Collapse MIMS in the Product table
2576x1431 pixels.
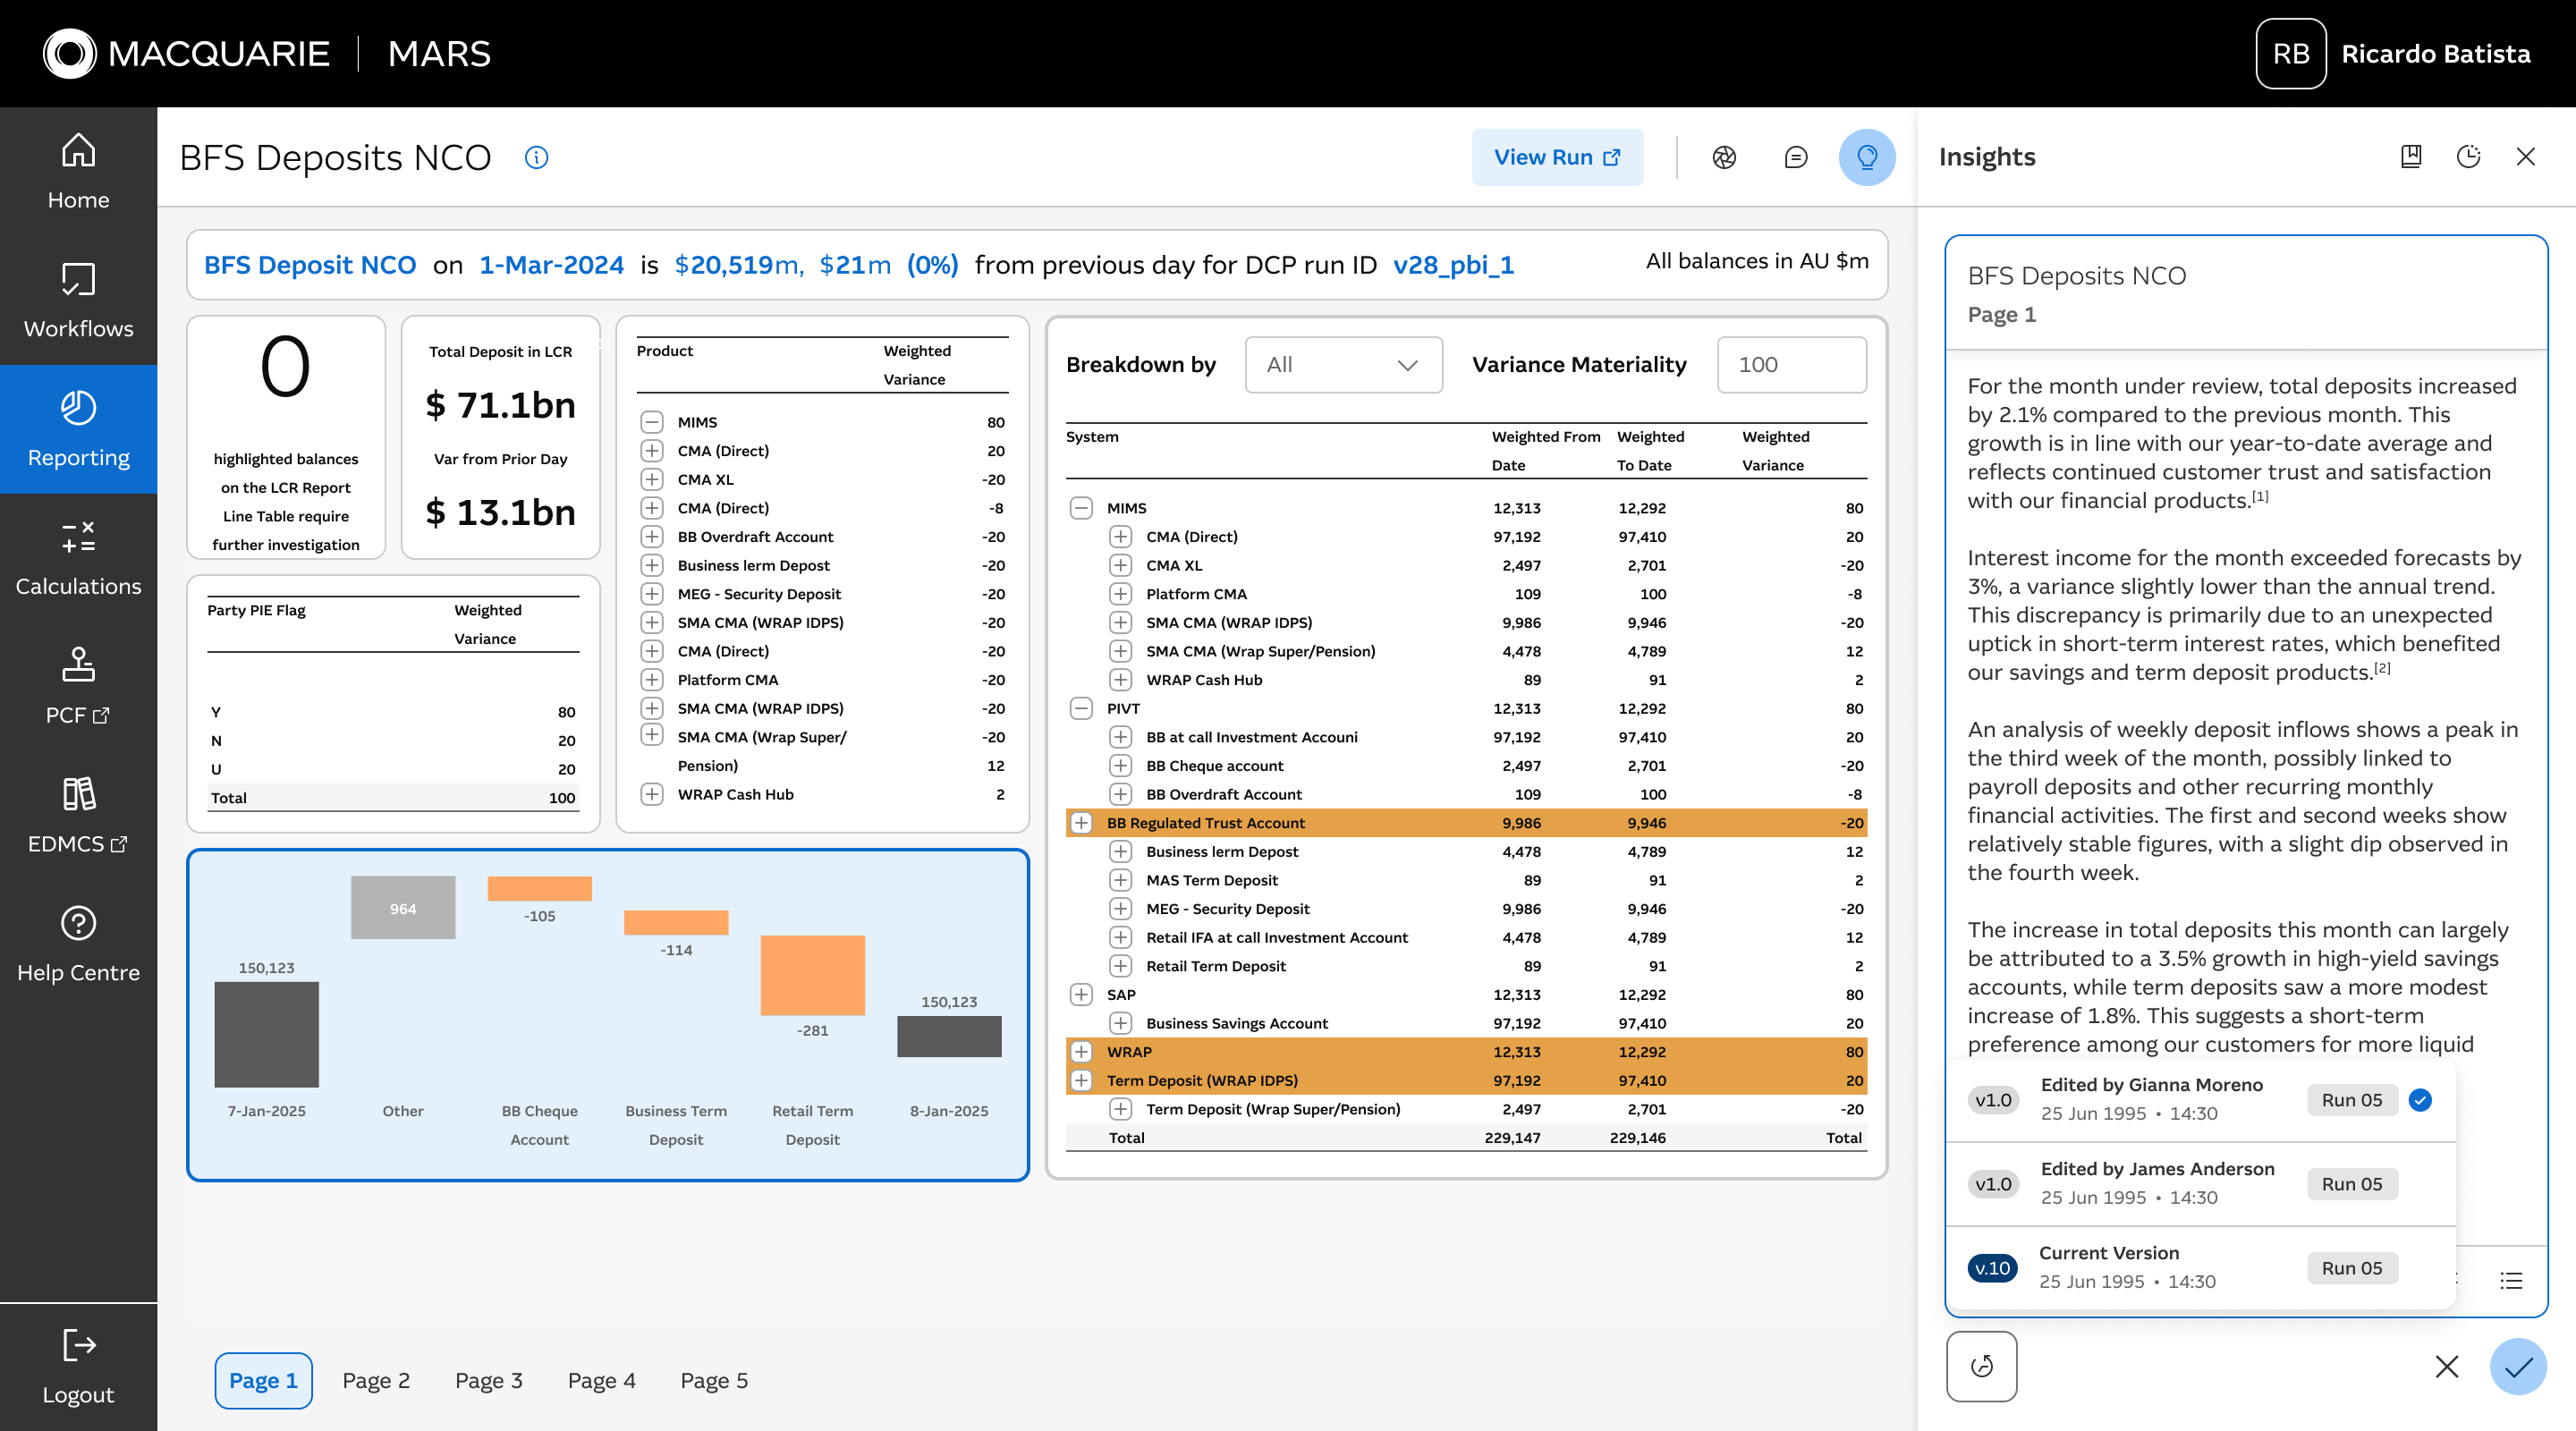tap(652, 422)
